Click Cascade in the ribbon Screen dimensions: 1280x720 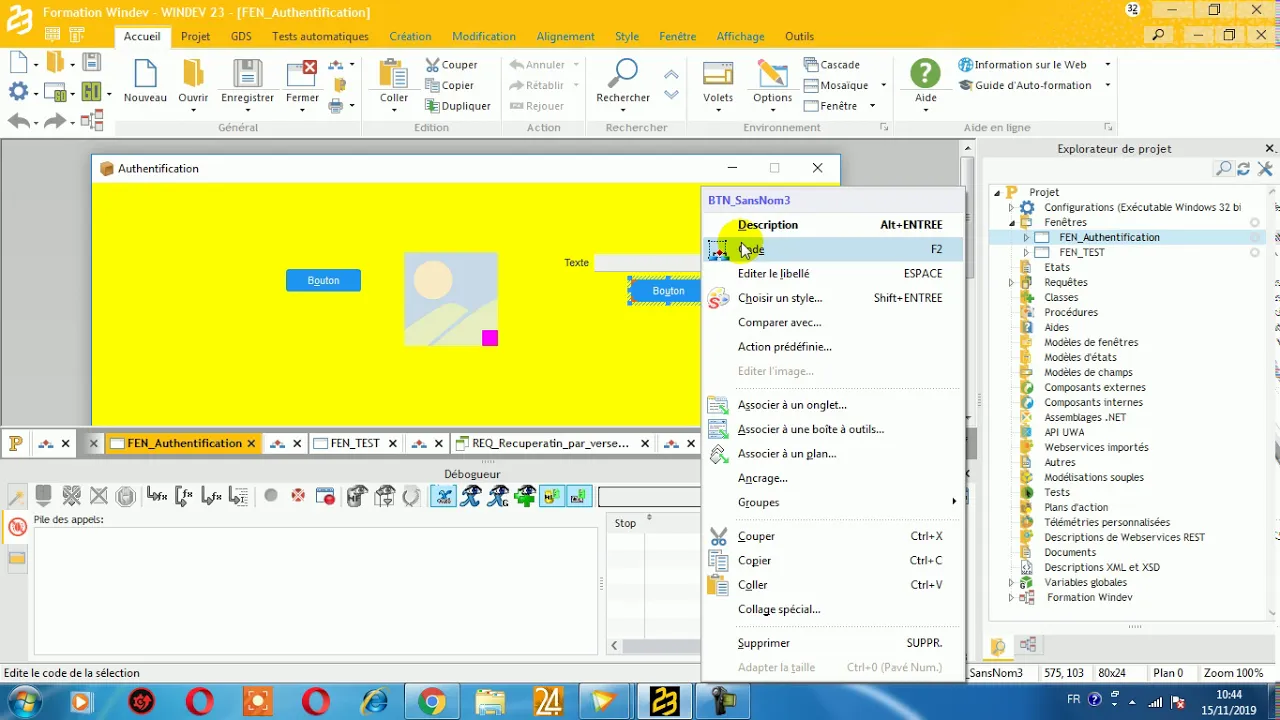click(x=832, y=64)
